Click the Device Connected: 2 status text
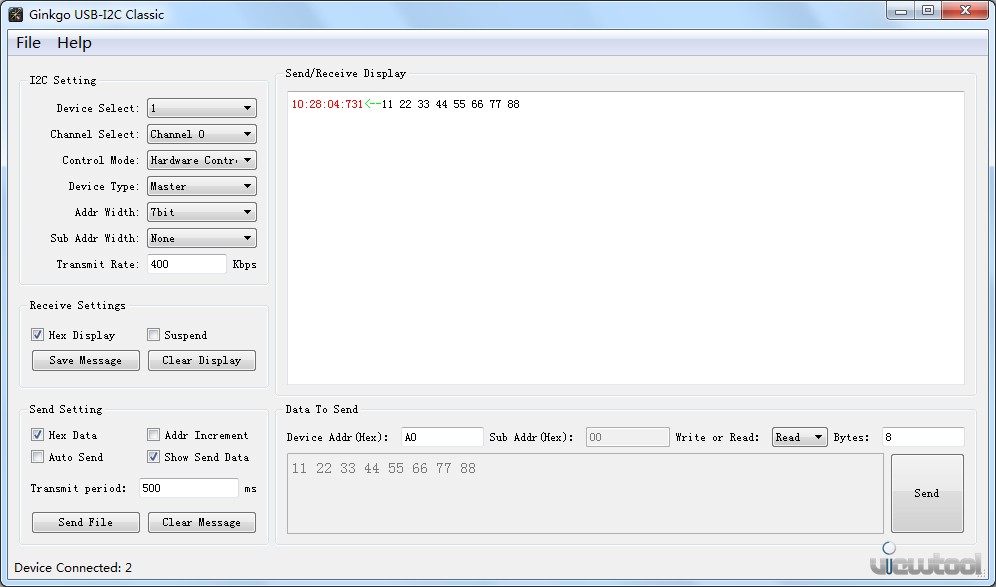 [73, 567]
